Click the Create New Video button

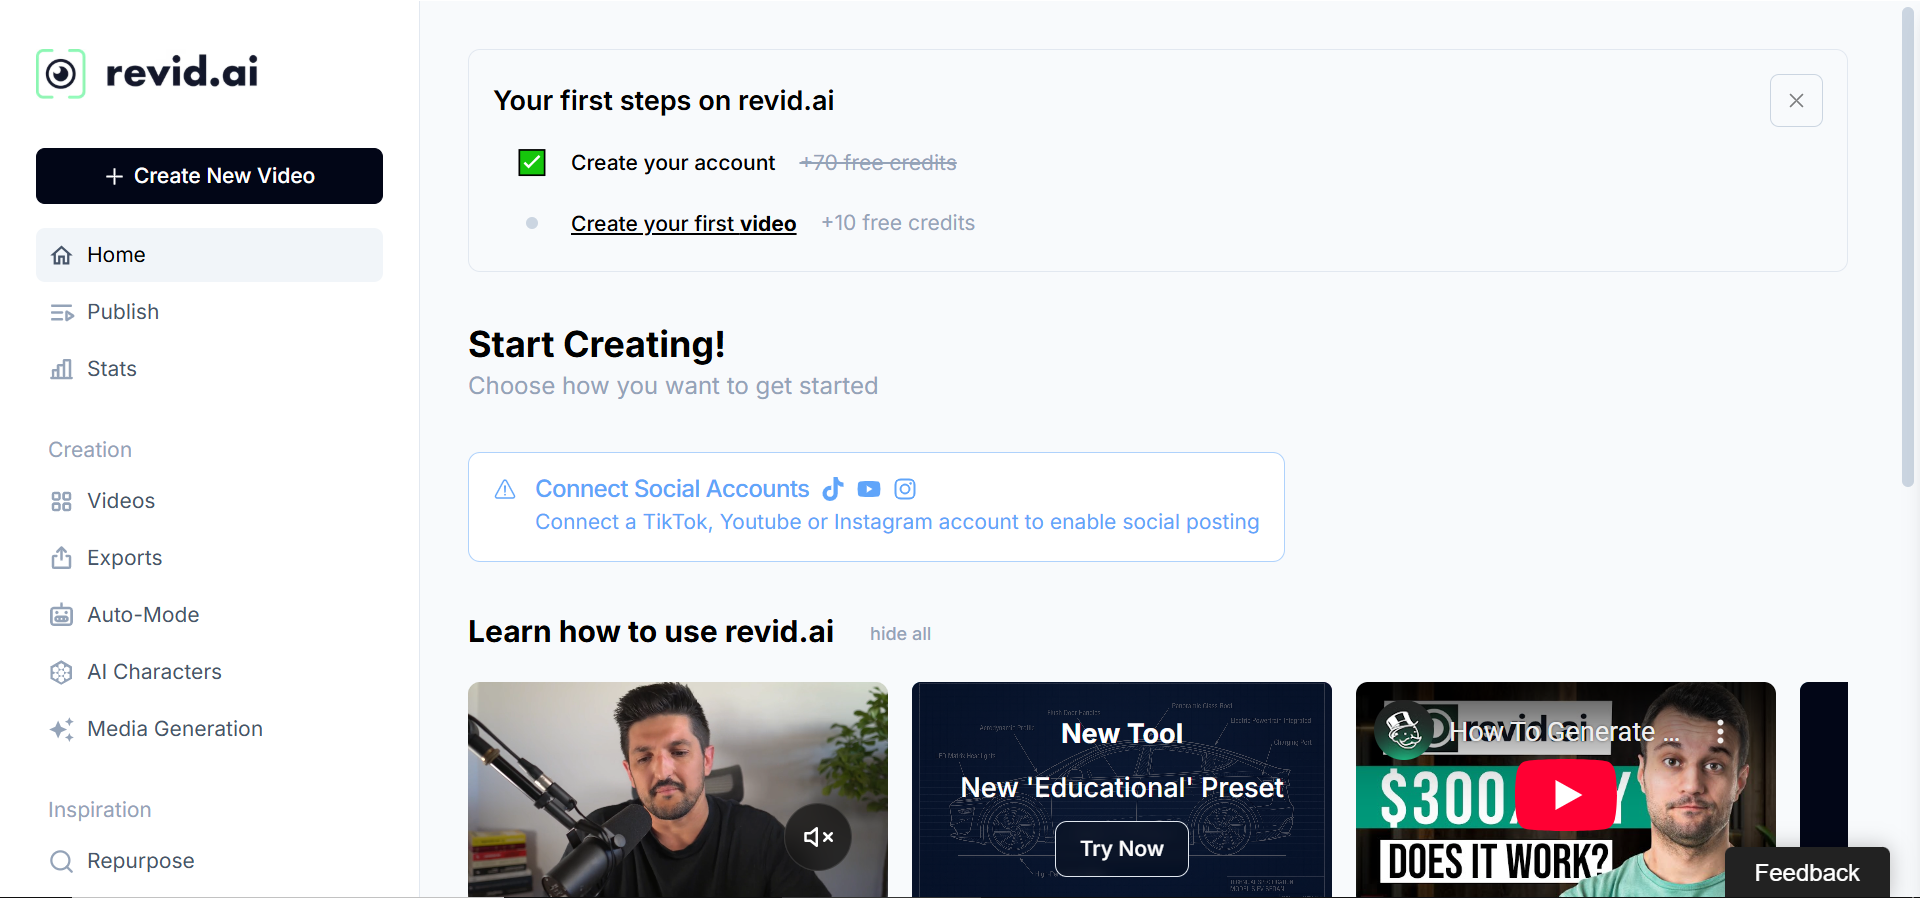[209, 176]
